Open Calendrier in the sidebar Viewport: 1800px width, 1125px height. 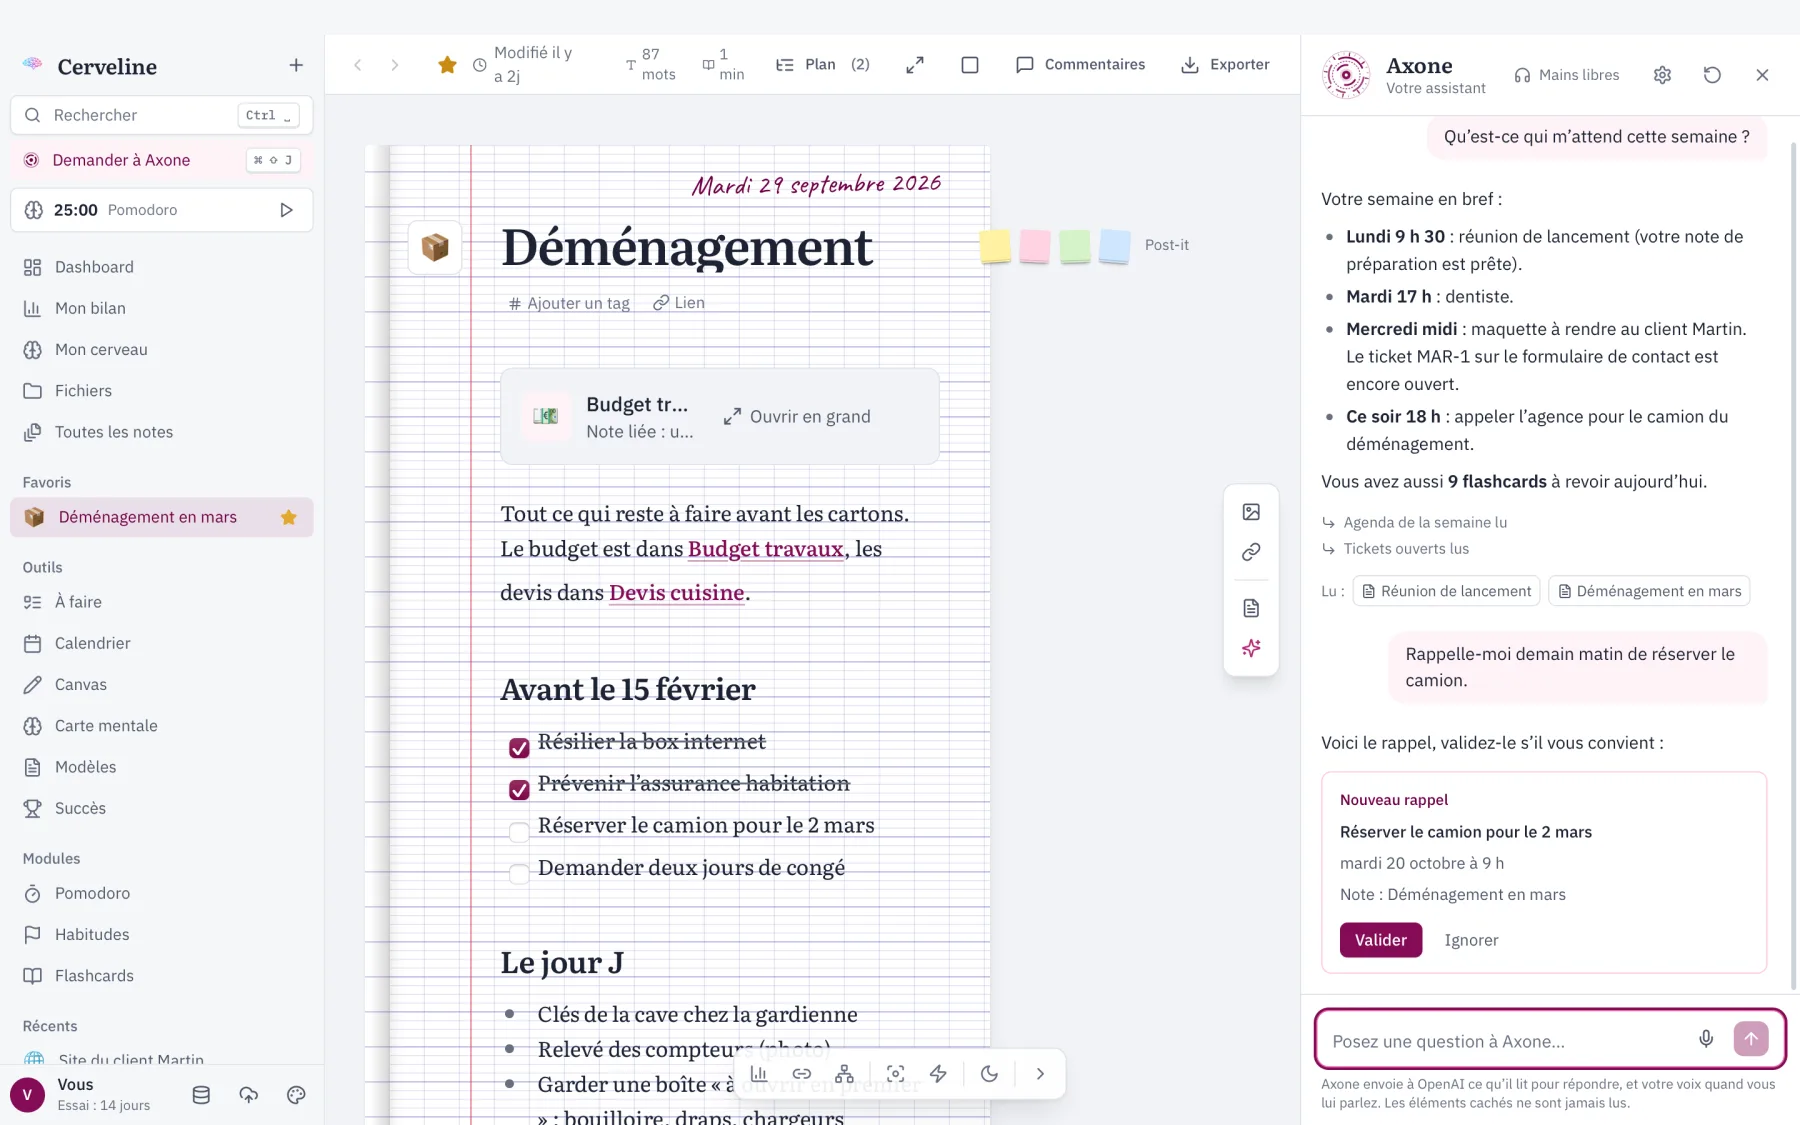pos(161,643)
